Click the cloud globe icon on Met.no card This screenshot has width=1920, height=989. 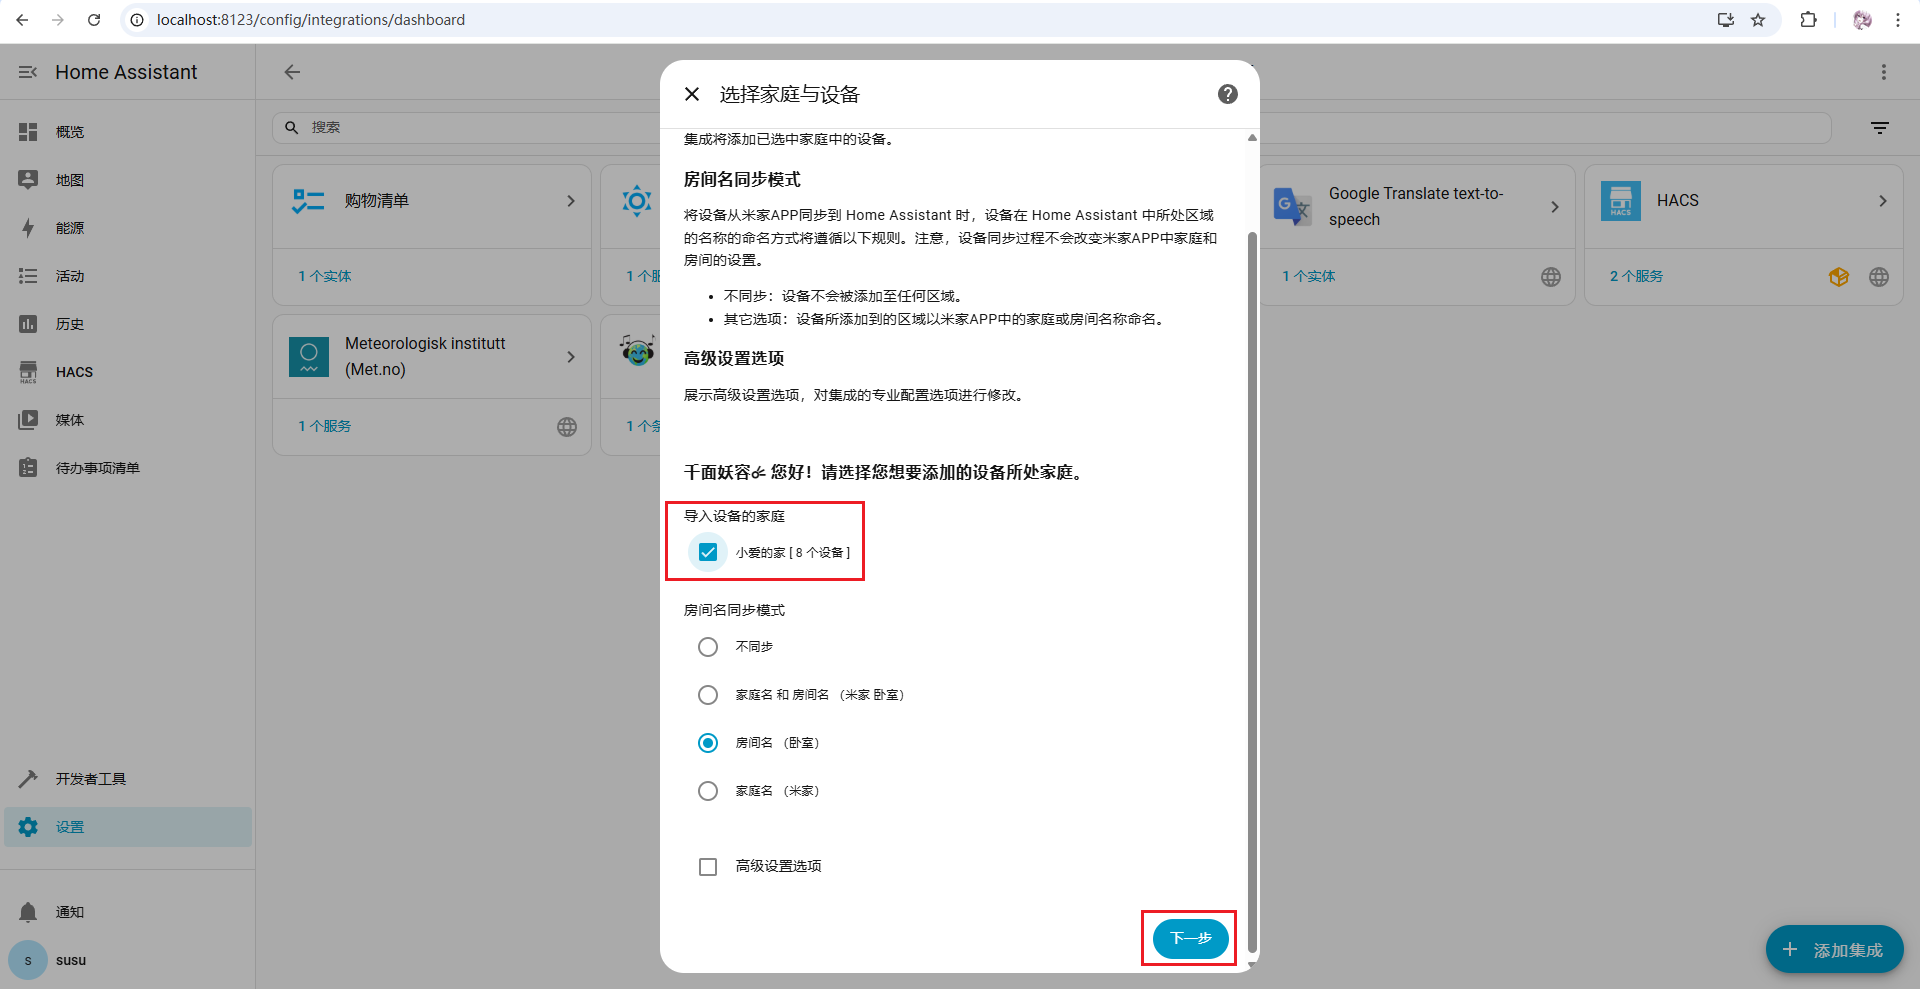(567, 427)
